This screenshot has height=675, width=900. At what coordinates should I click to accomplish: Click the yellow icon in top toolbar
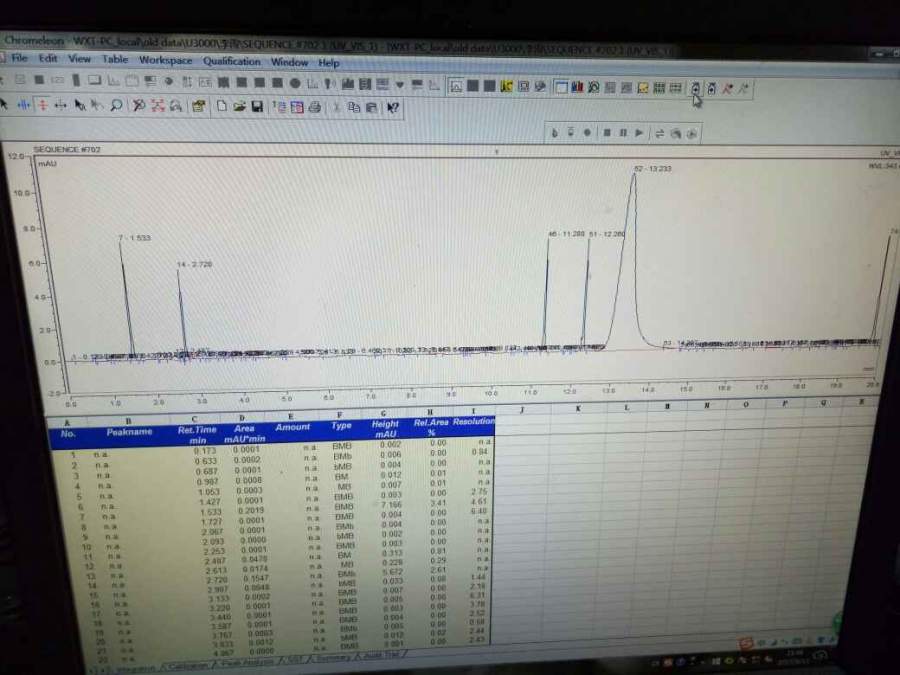point(506,86)
